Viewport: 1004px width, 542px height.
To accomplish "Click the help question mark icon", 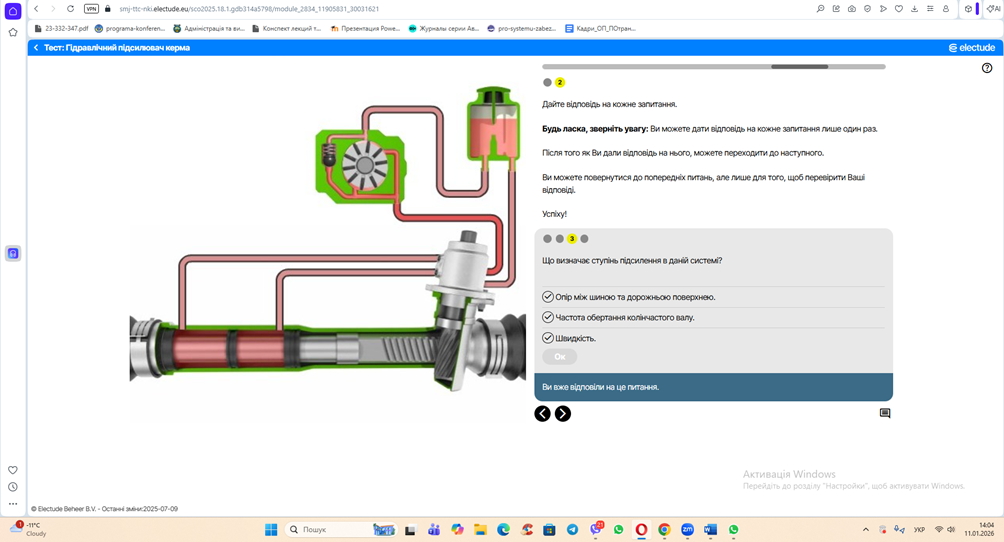I will point(987,68).
